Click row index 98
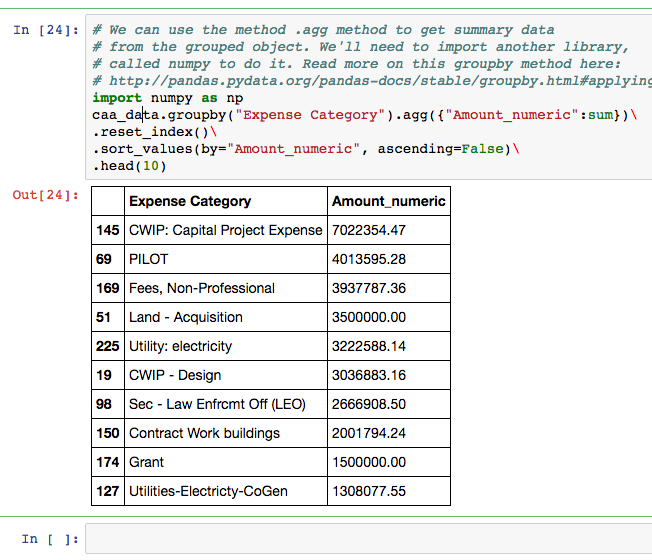 (x=104, y=404)
